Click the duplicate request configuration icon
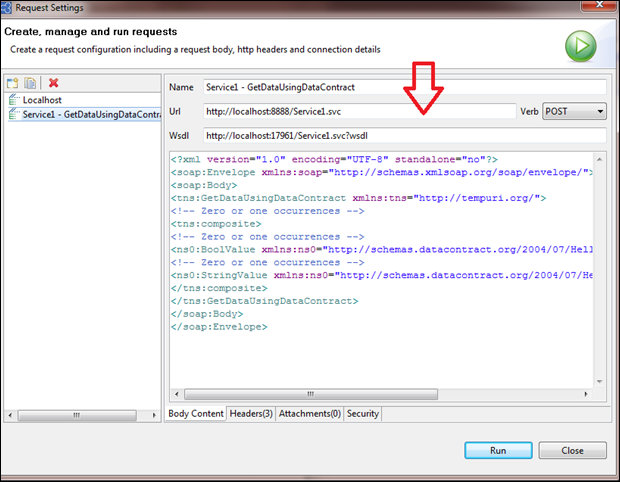 click(x=30, y=83)
